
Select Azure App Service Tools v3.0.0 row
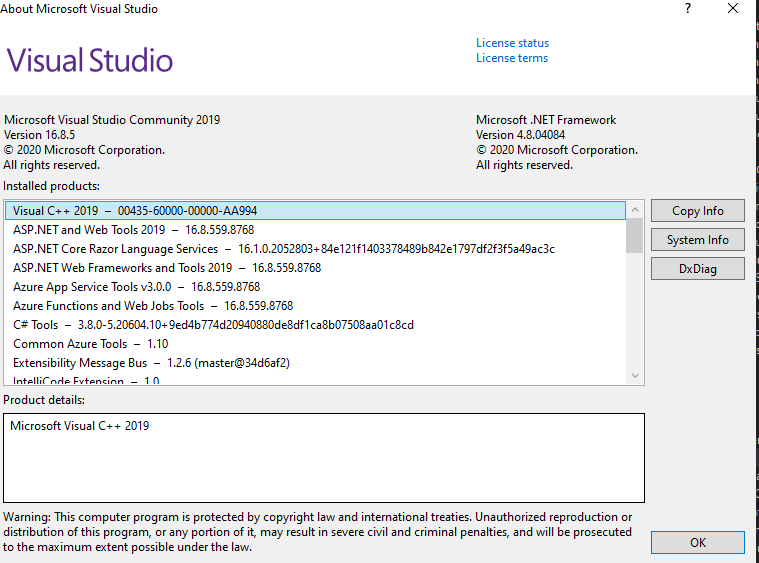pyautogui.click(x=315, y=287)
